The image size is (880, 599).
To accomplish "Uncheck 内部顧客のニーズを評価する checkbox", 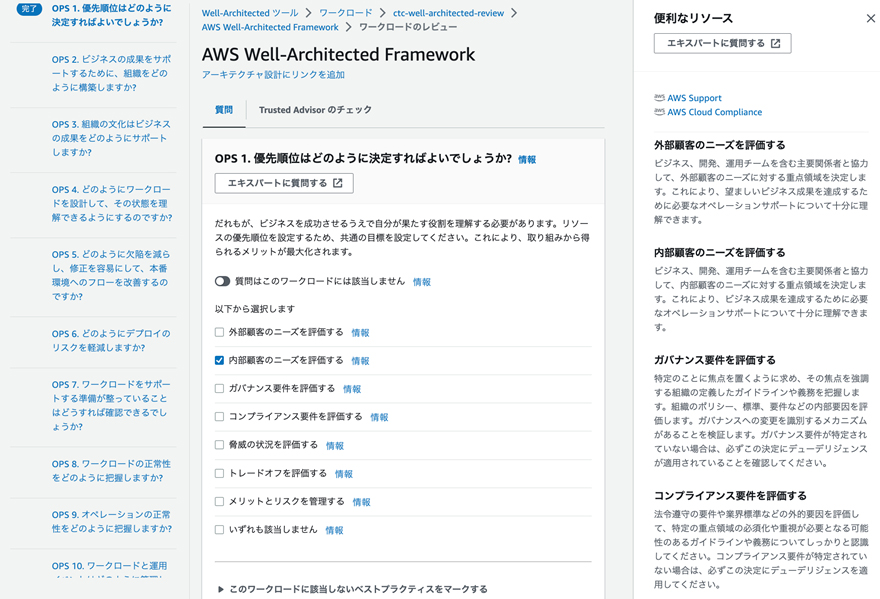I will pos(219,360).
